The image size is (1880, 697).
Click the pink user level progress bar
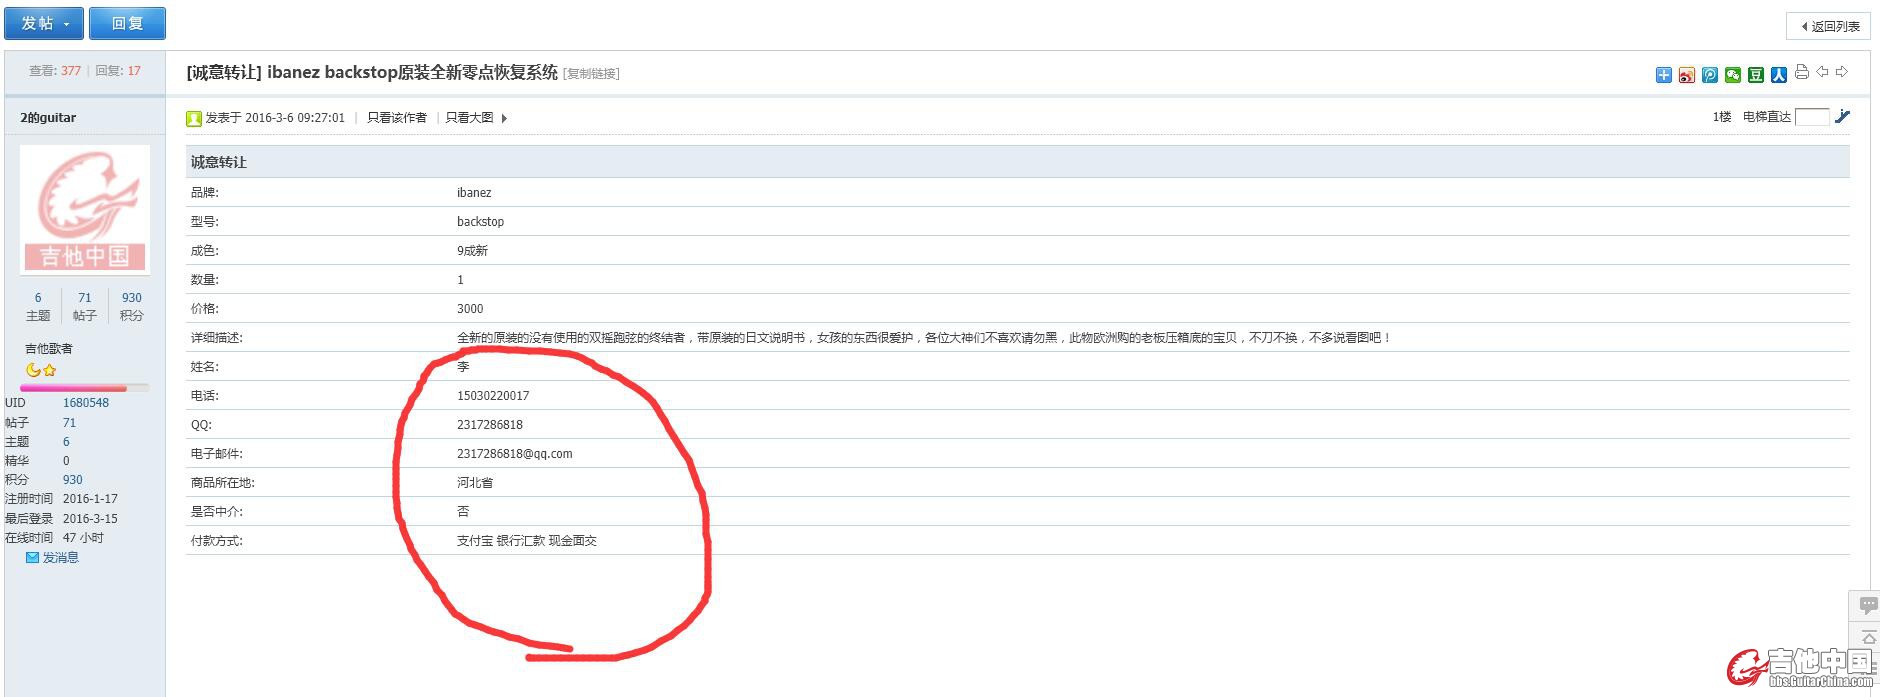click(x=85, y=387)
